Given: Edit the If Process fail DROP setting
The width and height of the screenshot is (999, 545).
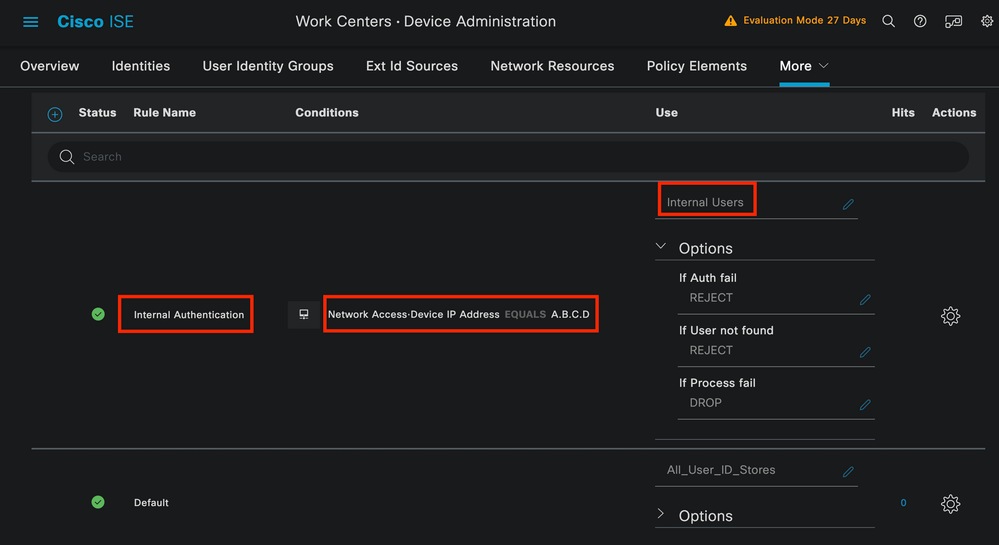Looking at the screenshot, I should [865, 405].
